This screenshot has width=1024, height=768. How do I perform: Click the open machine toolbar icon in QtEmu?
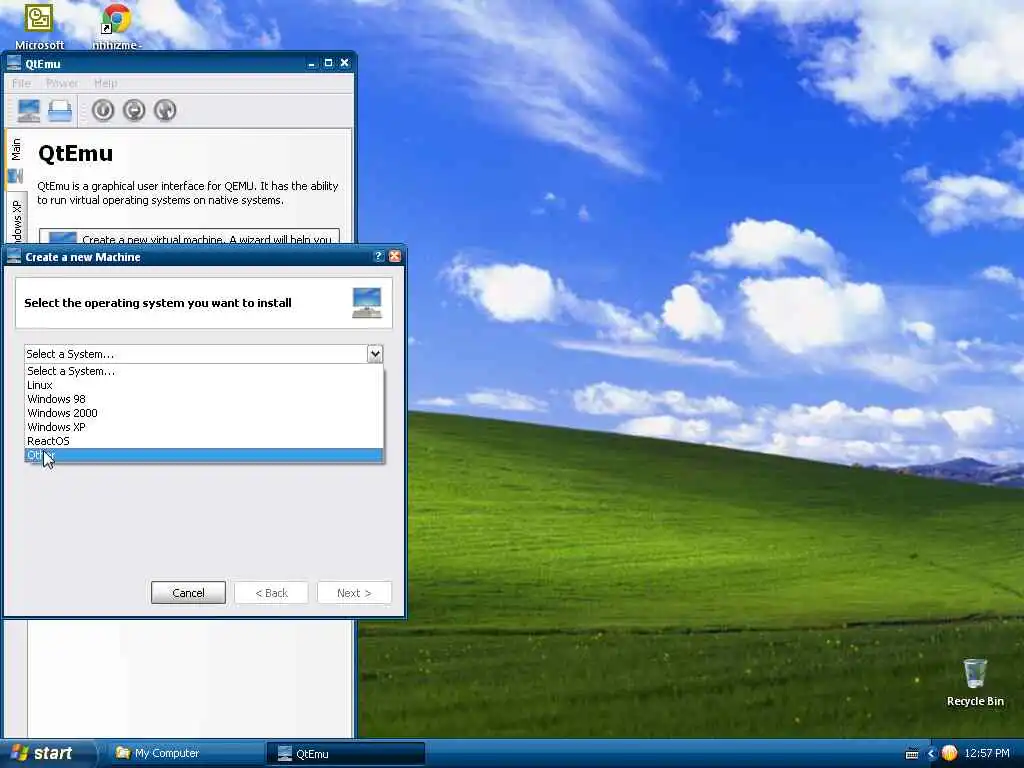(59, 110)
